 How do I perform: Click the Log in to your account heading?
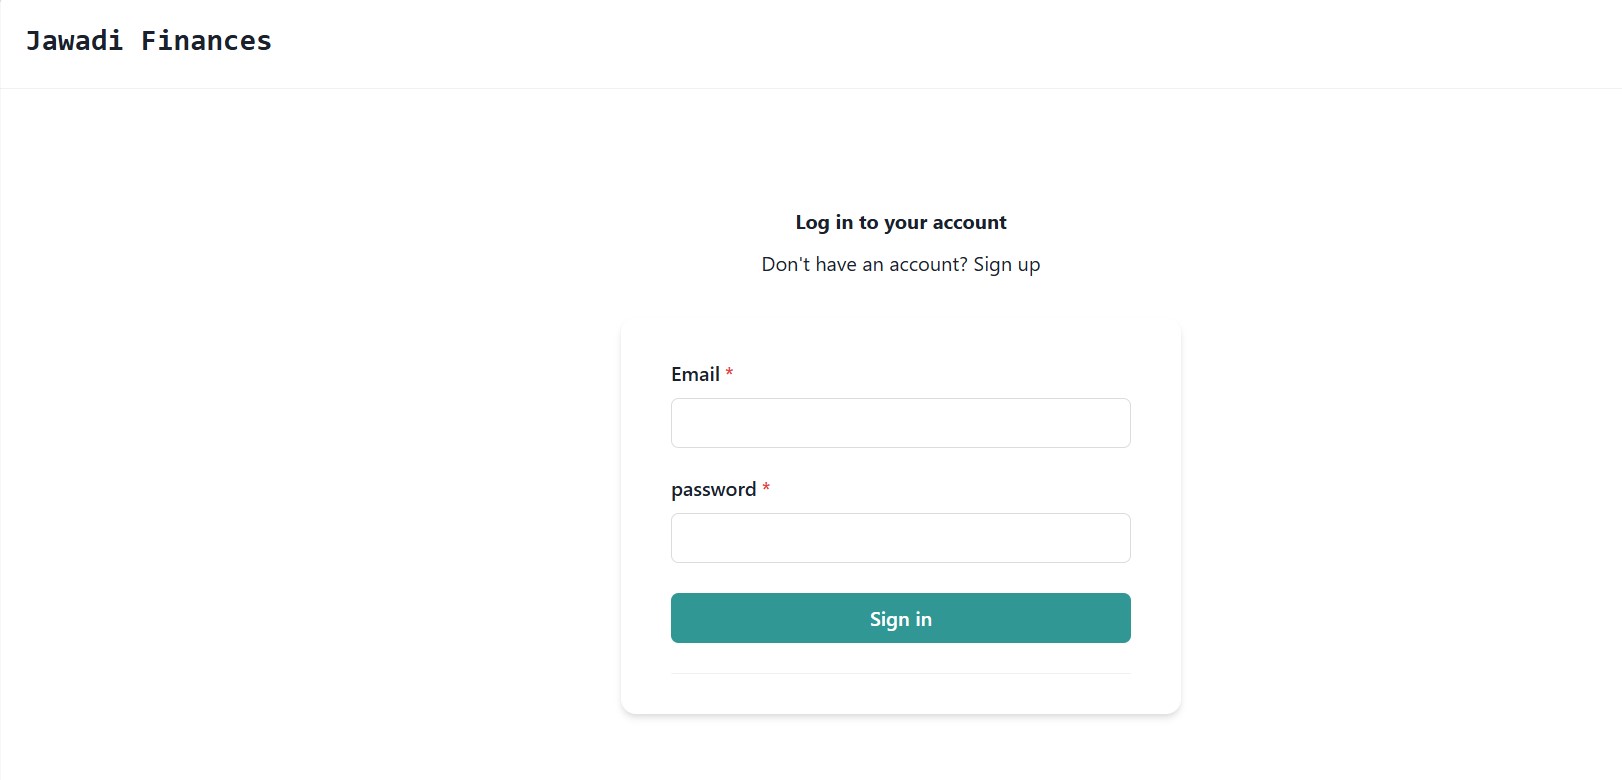coord(899,222)
